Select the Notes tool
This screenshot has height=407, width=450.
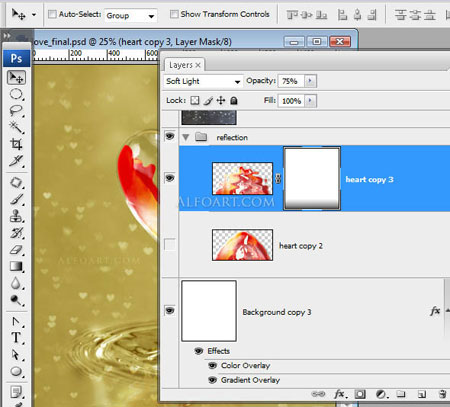coord(16,392)
